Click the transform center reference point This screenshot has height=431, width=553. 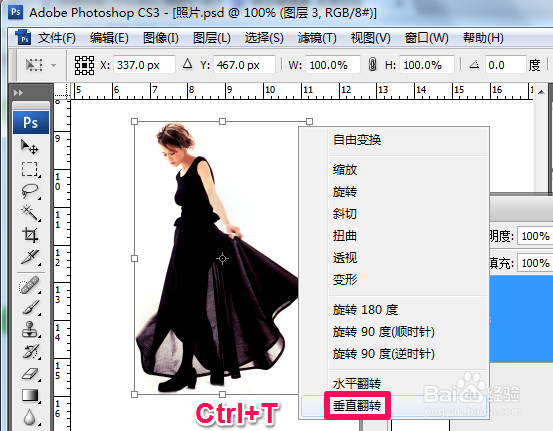tap(222, 259)
